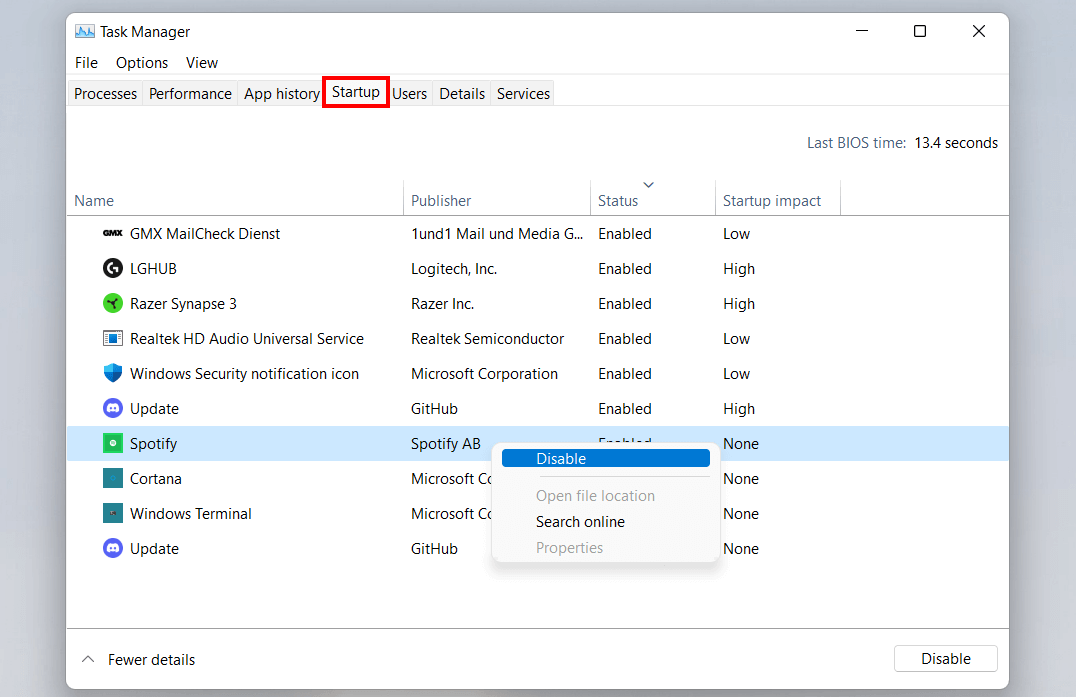The image size is (1076, 697).
Task: Click the Razer Synapse 3 icon
Action: click(x=112, y=303)
